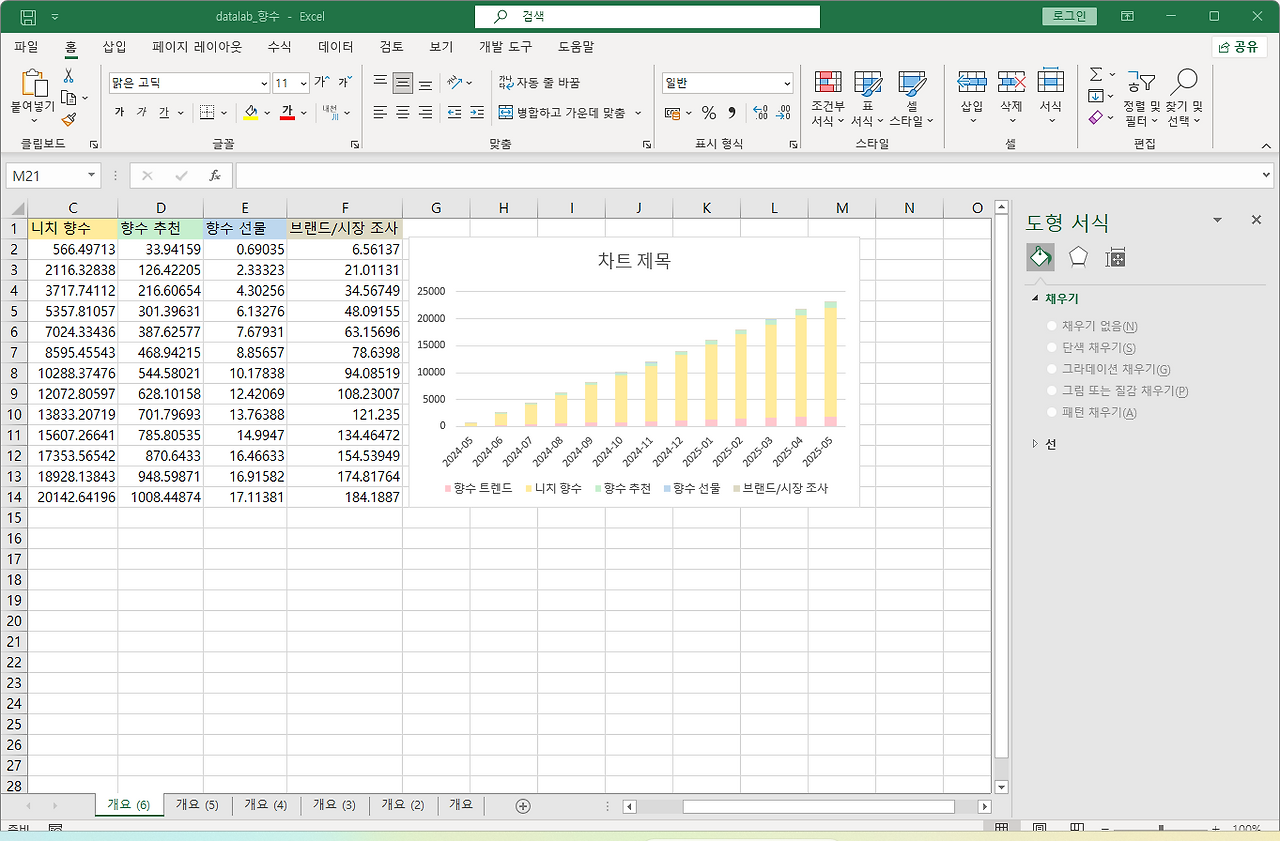Viewport: 1280px width, 841px height.
Task: Click the percent style icon
Action: 708,113
